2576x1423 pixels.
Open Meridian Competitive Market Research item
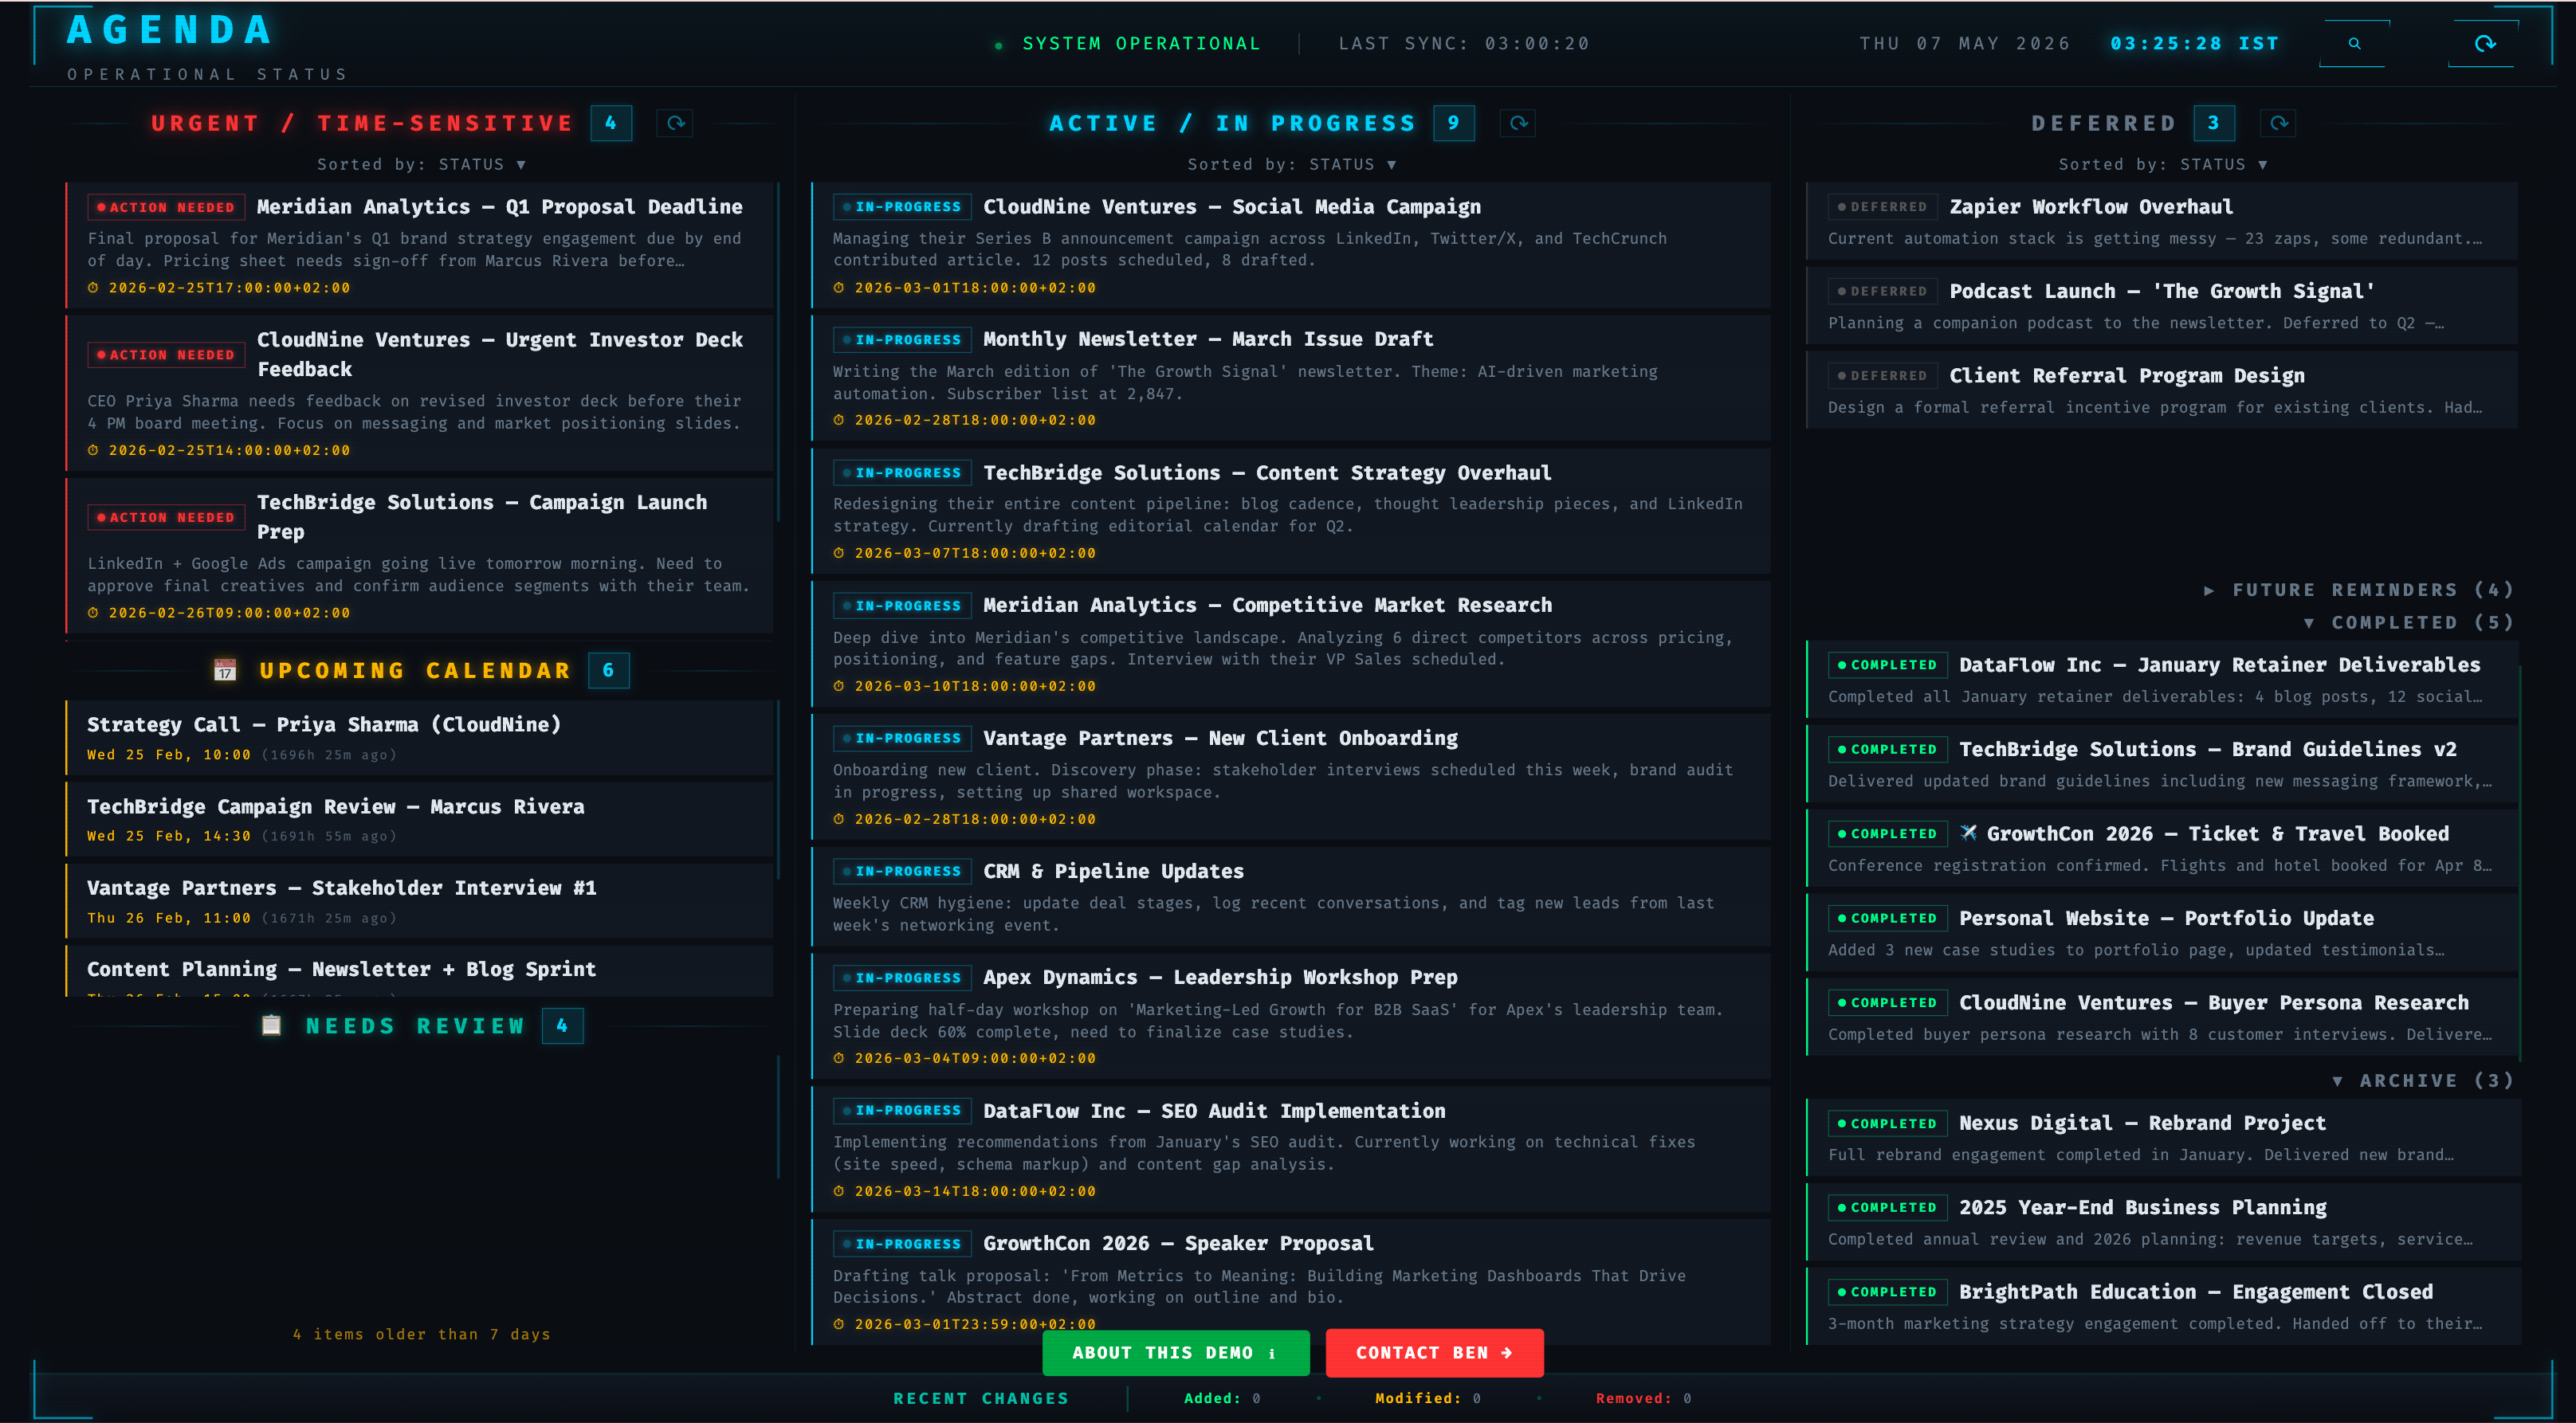point(1291,644)
